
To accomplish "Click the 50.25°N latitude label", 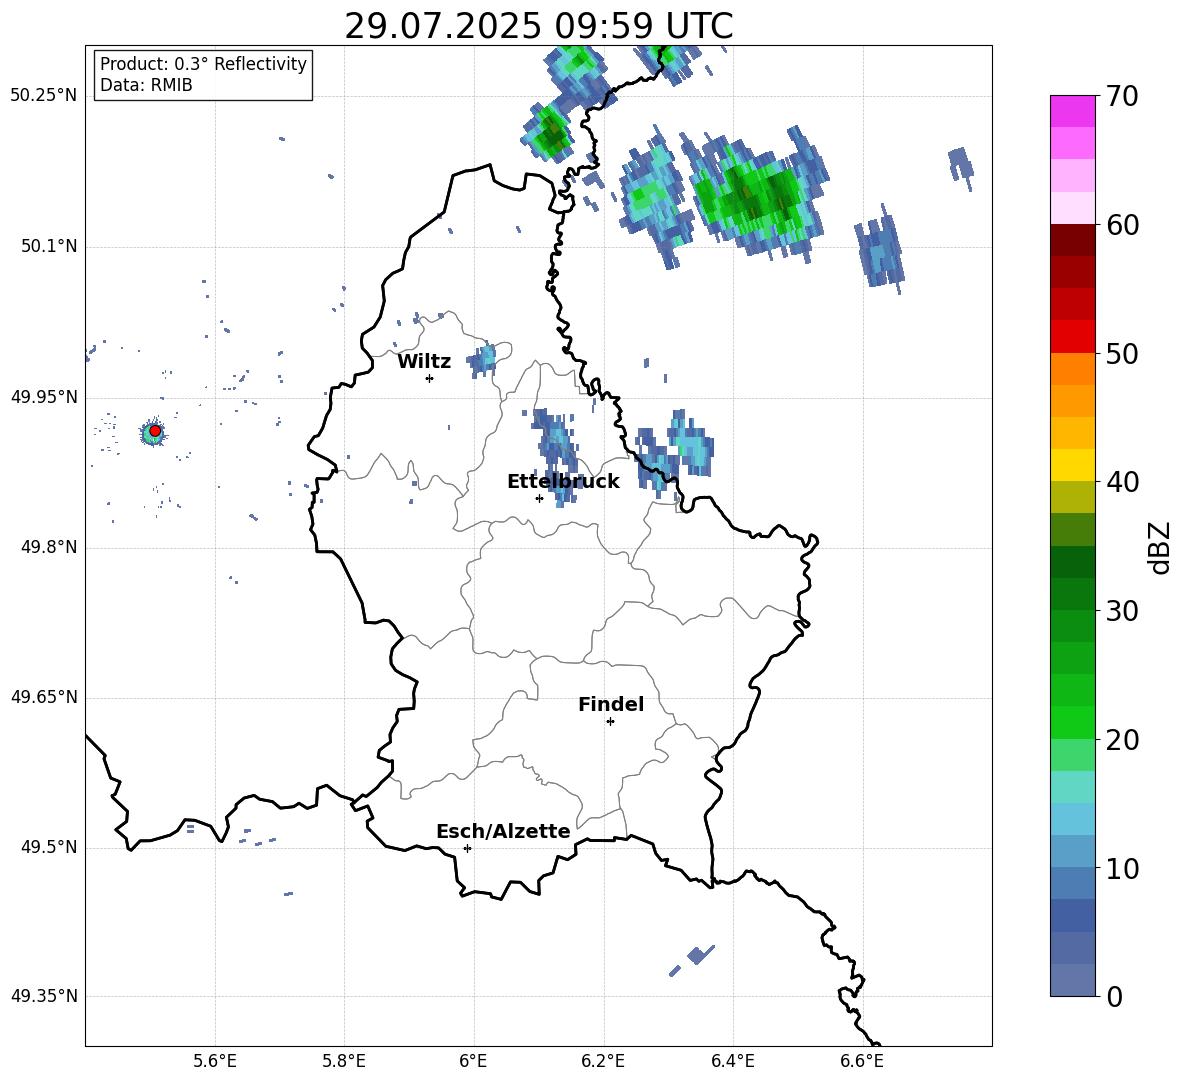I will pyautogui.click(x=44, y=96).
